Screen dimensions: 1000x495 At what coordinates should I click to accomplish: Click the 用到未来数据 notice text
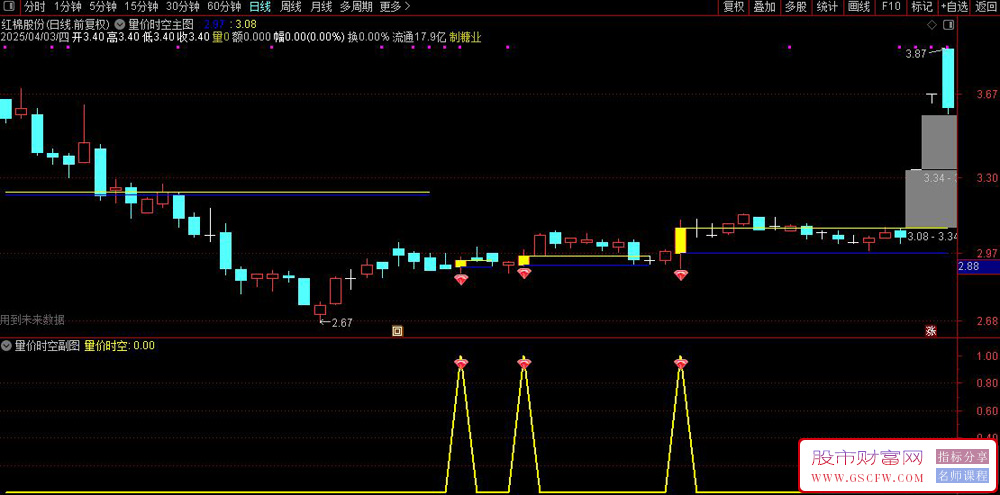point(33,320)
